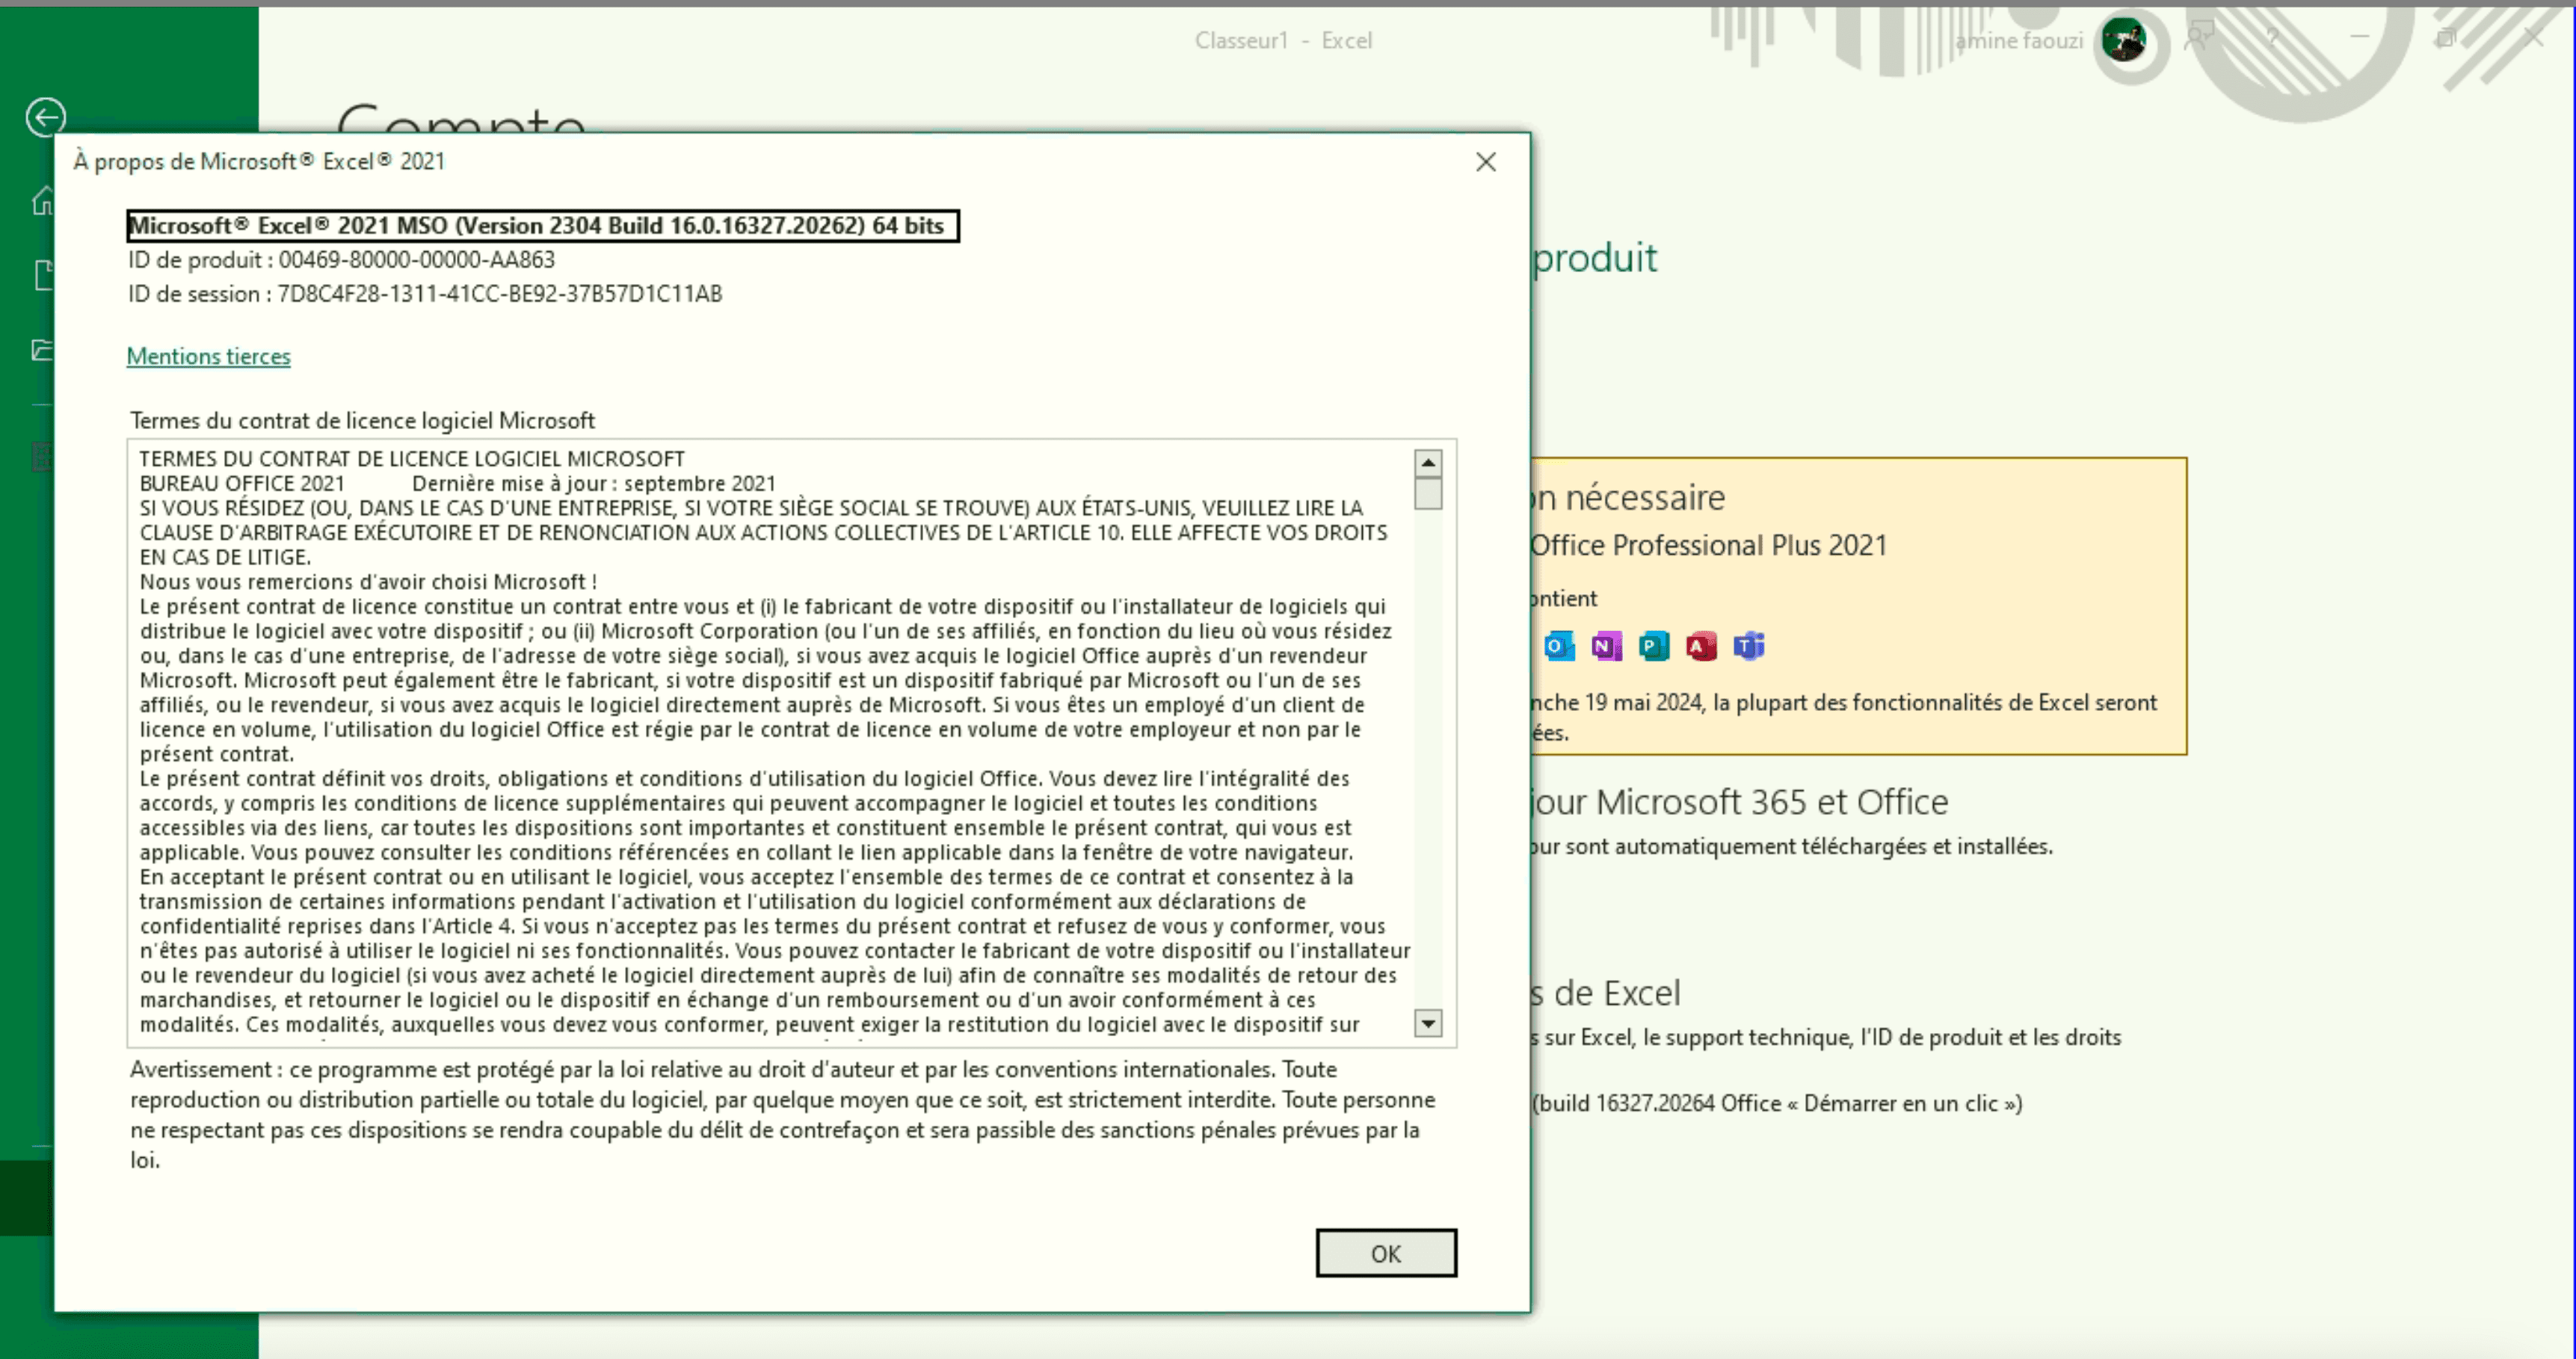Click the Classeur1 - Excel window title
This screenshot has height=1359, width=2576.
(1283, 41)
